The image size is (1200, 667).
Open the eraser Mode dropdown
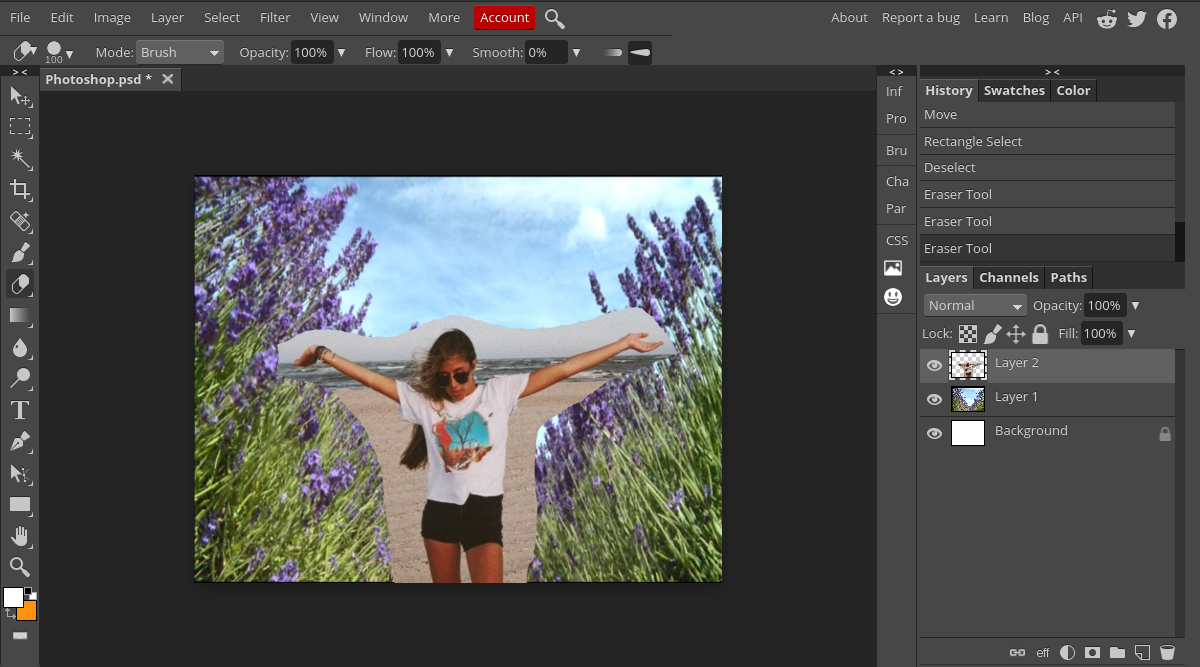(180, 52)
